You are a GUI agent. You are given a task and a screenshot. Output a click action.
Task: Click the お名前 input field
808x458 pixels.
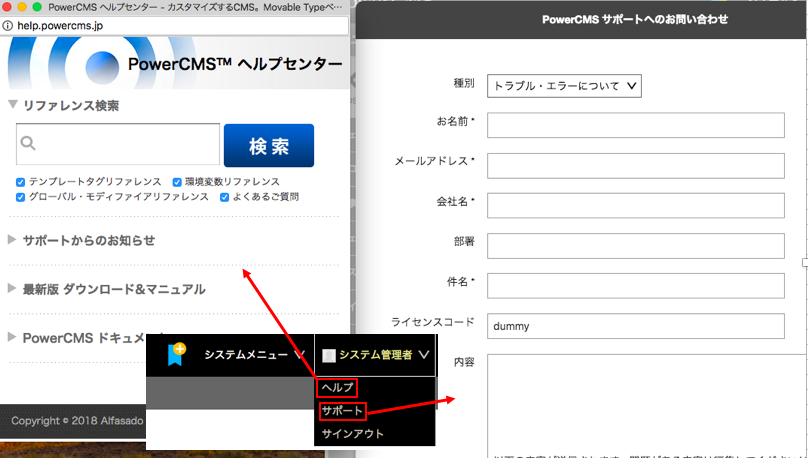click(x=636, y=125)
